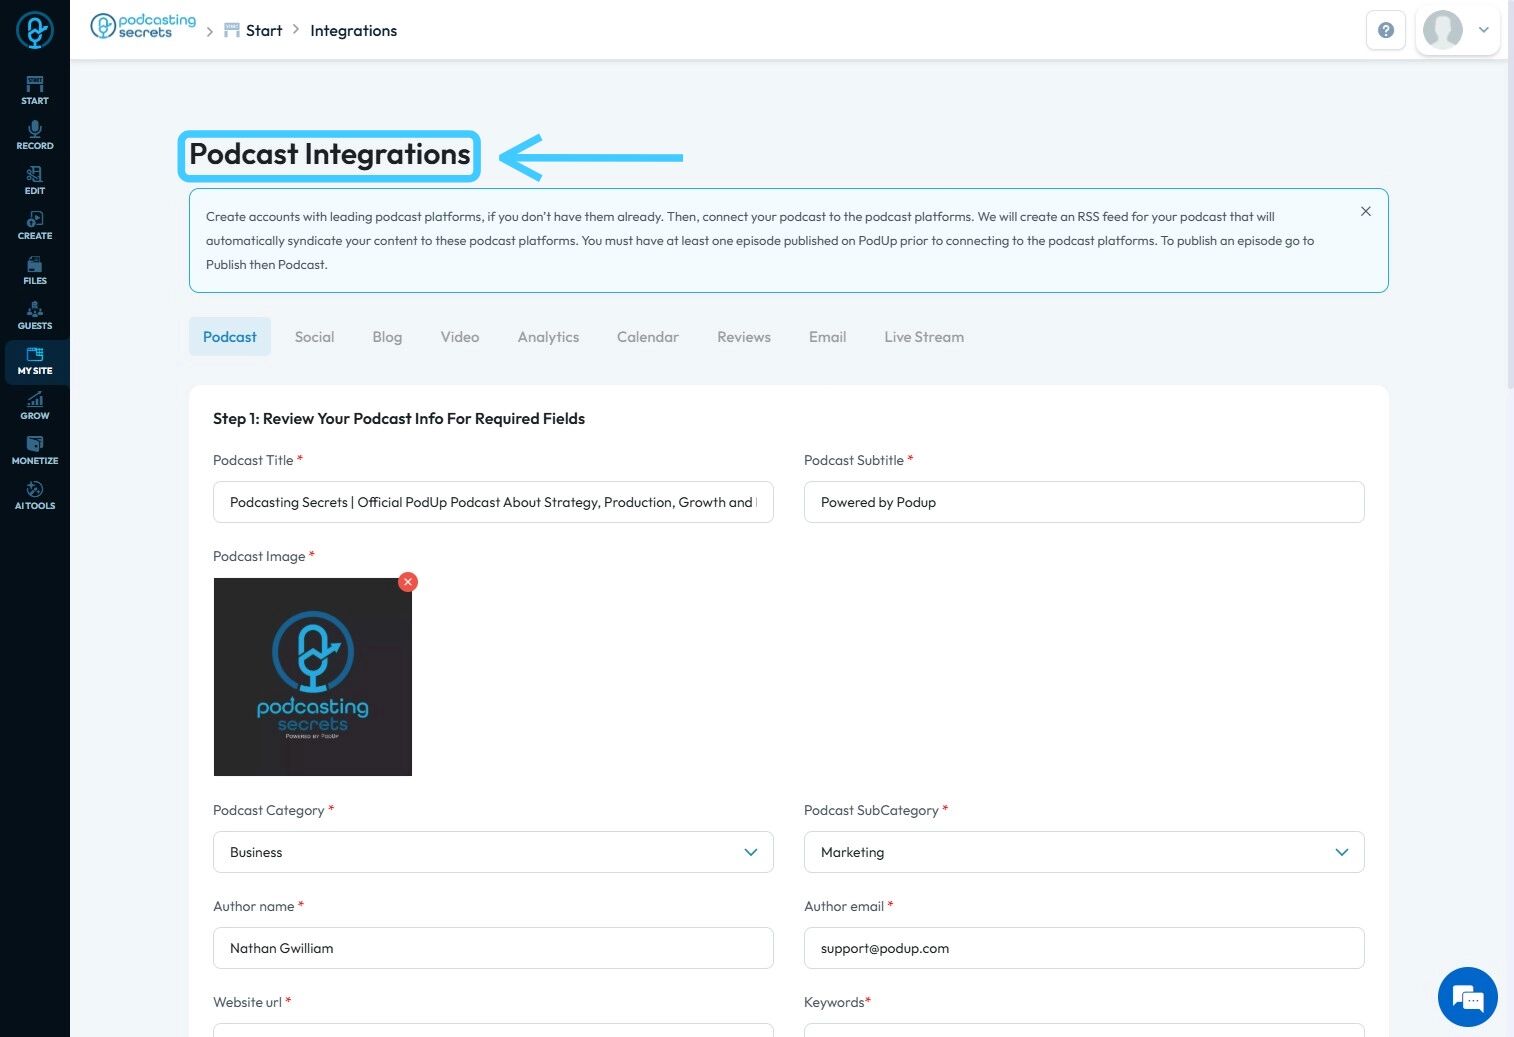Click Integrations in the breadcrumb
Screen dimensions: 1514x1037
(354, 31)
